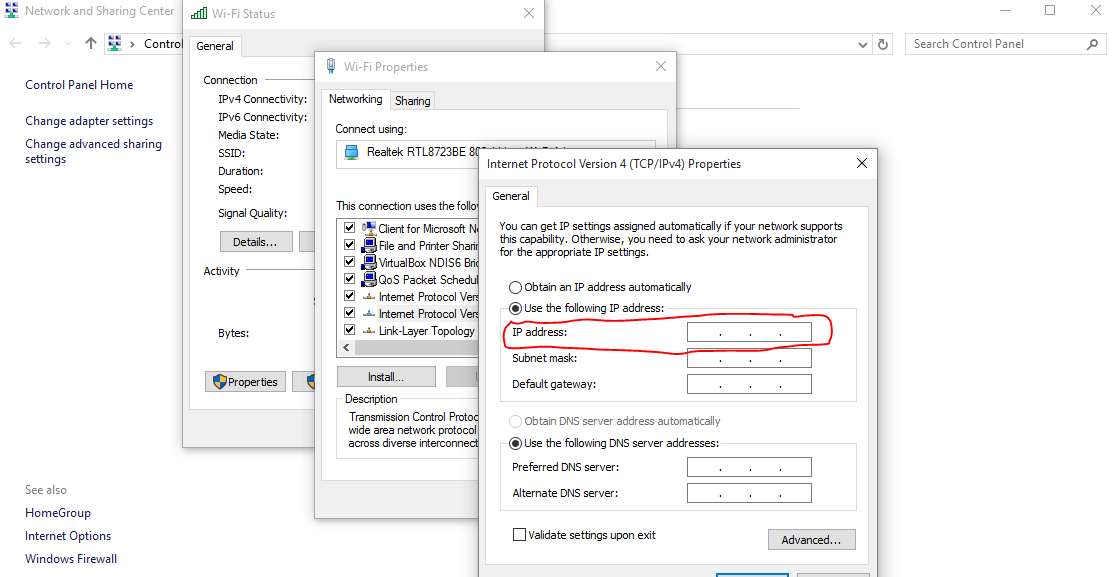Navigate forward with the forward arrow
This screenshot has height=577, width=1119.
pyautogui.click(x=44, y=44)
